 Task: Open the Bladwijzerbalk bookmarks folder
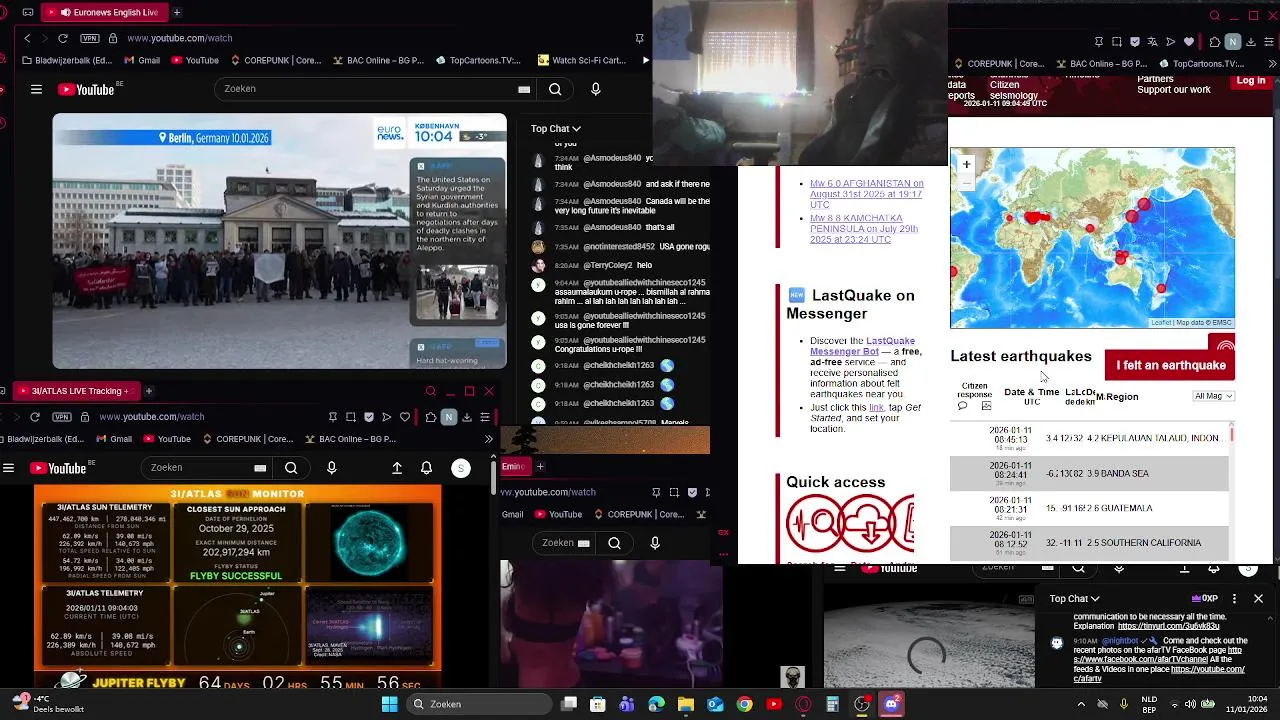pos(66,60)
